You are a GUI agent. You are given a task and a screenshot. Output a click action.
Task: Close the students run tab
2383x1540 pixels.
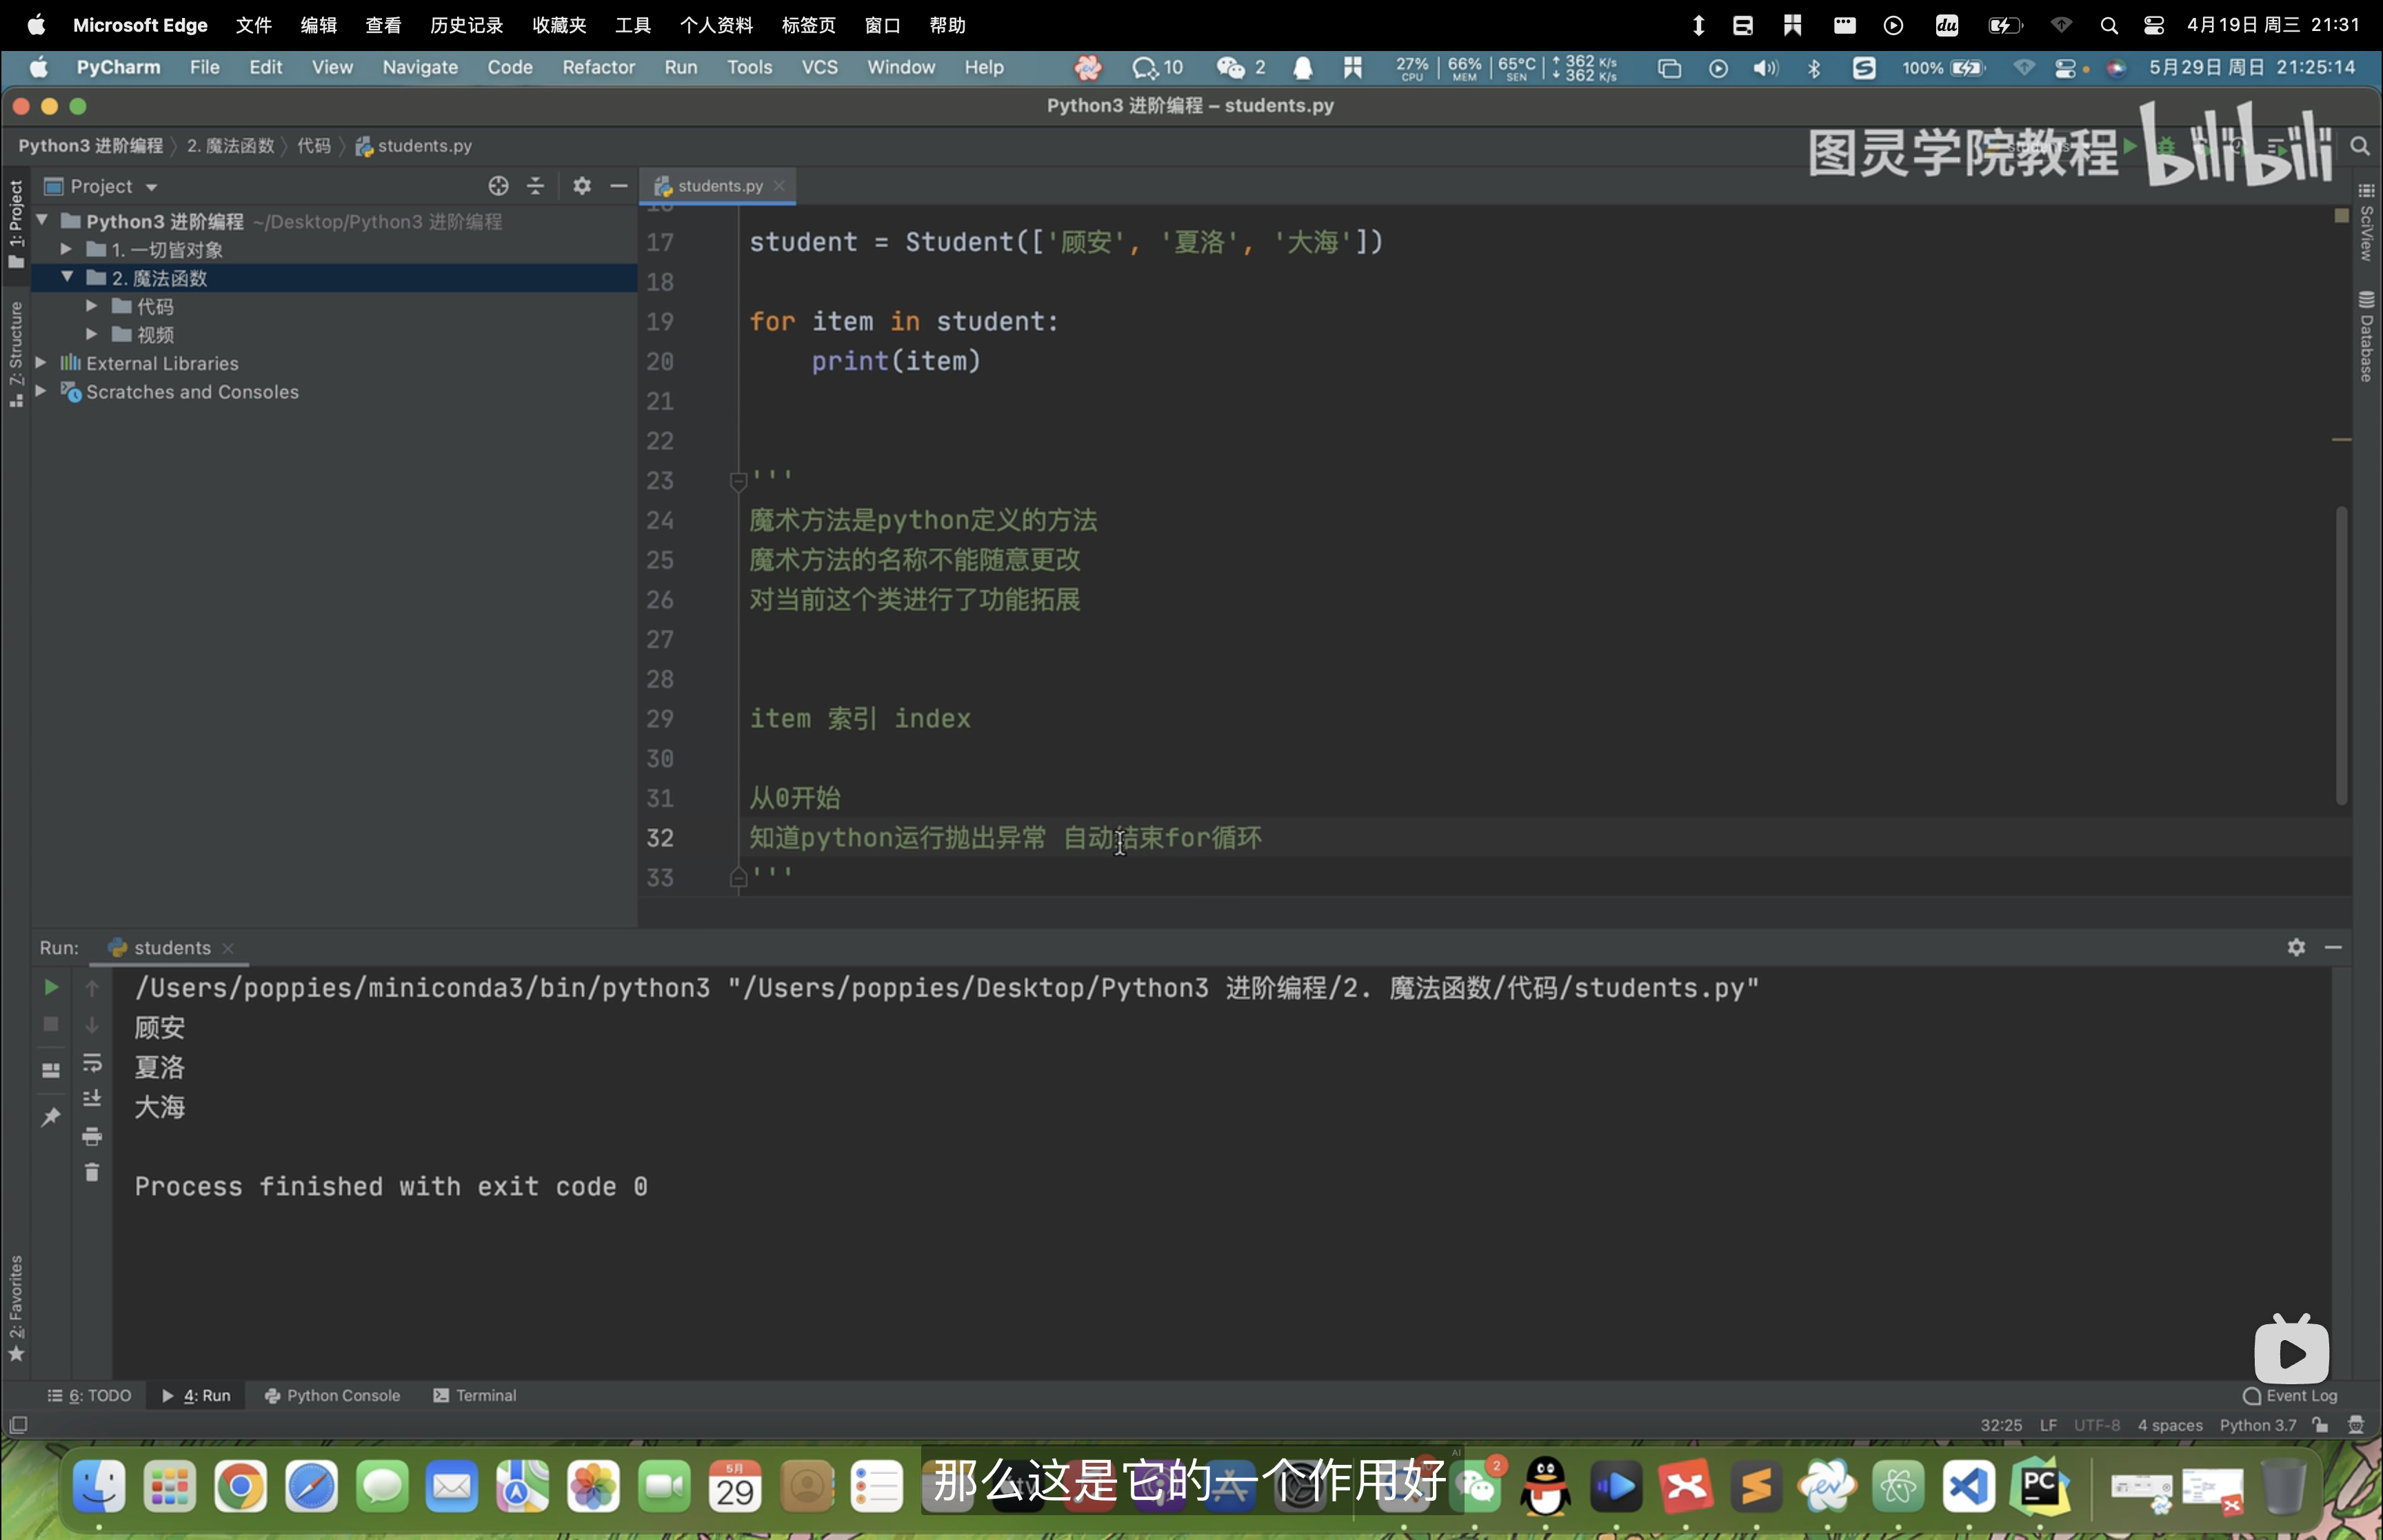click(228, 948)
